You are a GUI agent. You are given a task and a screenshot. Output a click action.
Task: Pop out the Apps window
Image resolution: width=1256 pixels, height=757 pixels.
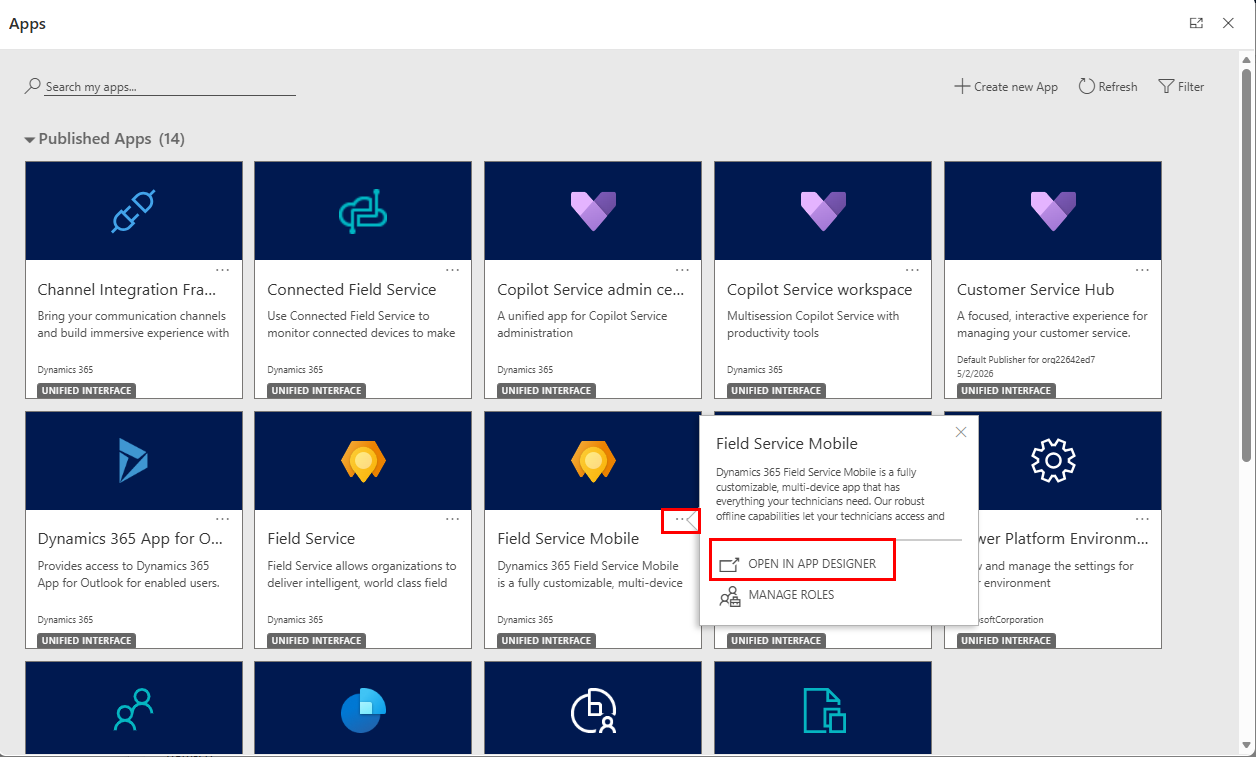1196,23
